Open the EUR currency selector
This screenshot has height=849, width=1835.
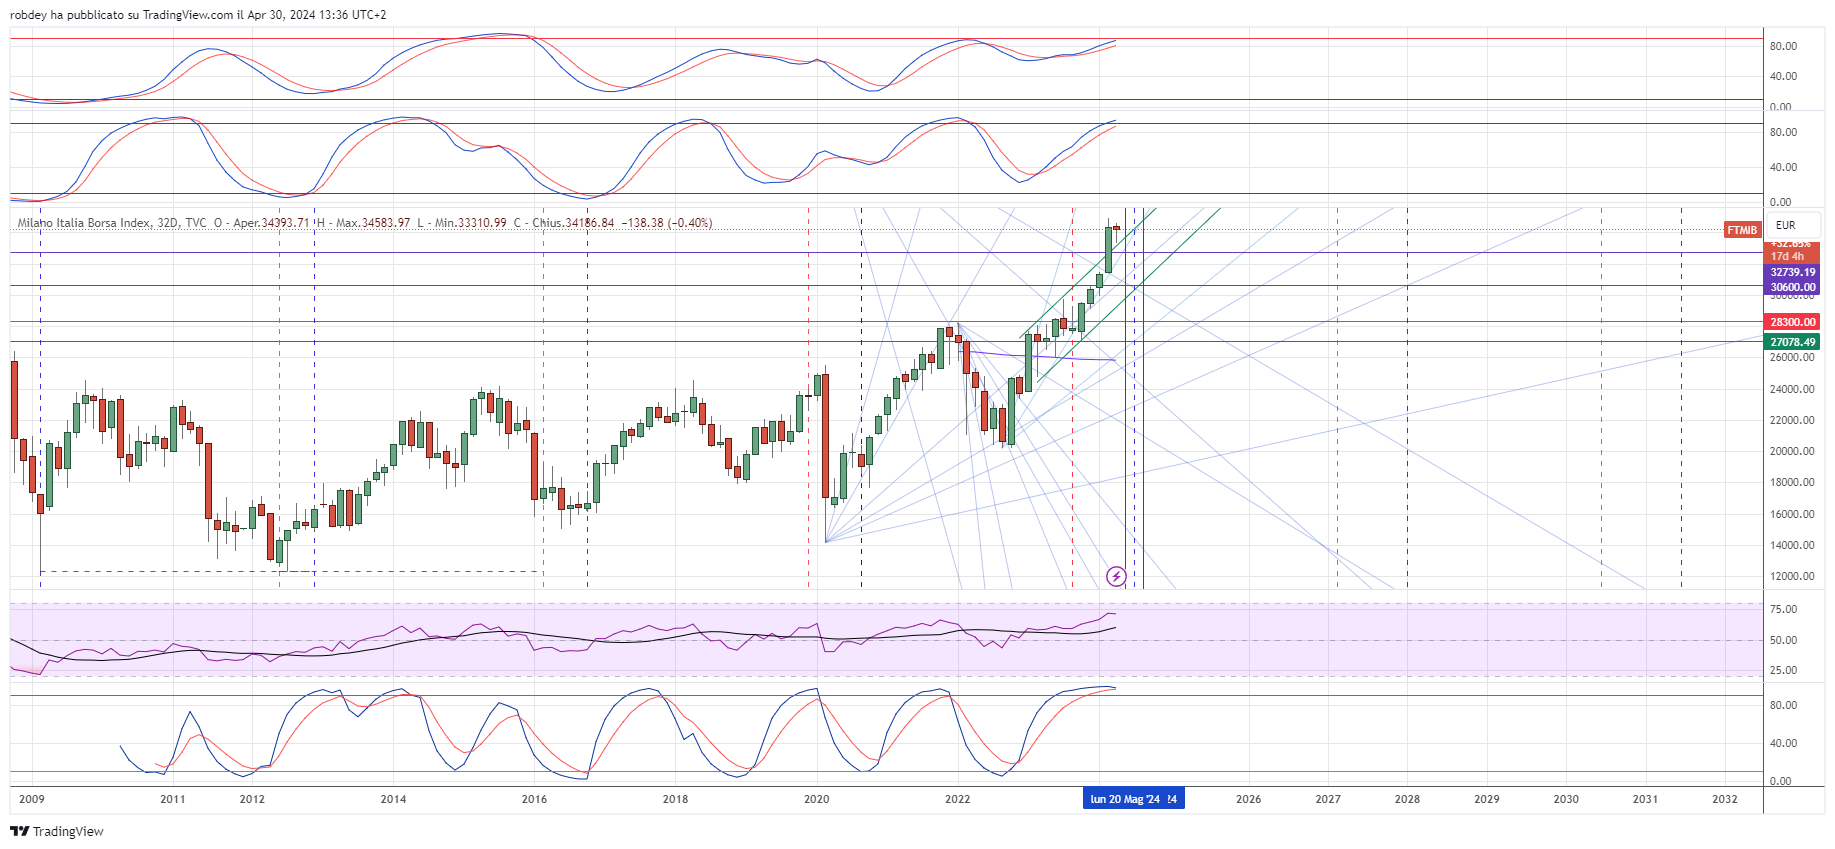click(1792, 225)
